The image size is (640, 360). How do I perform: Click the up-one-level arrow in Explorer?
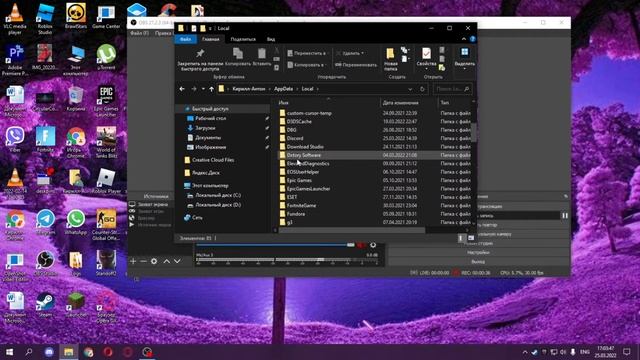(211, 89)
